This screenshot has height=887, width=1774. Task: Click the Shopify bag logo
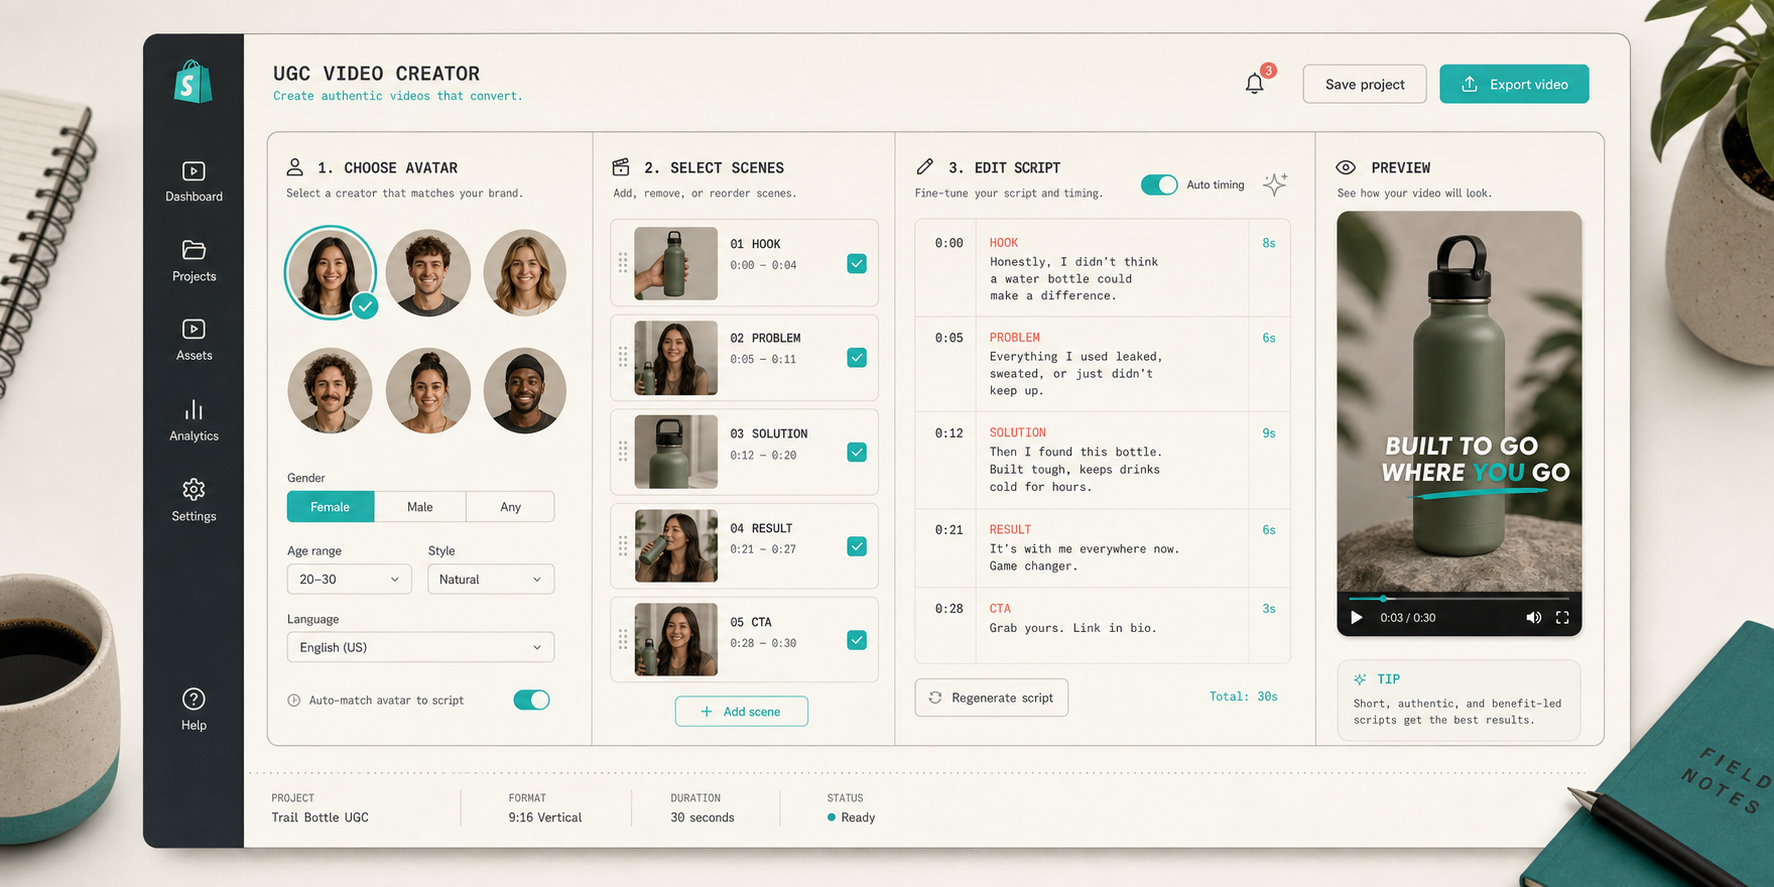coord(193,82)
